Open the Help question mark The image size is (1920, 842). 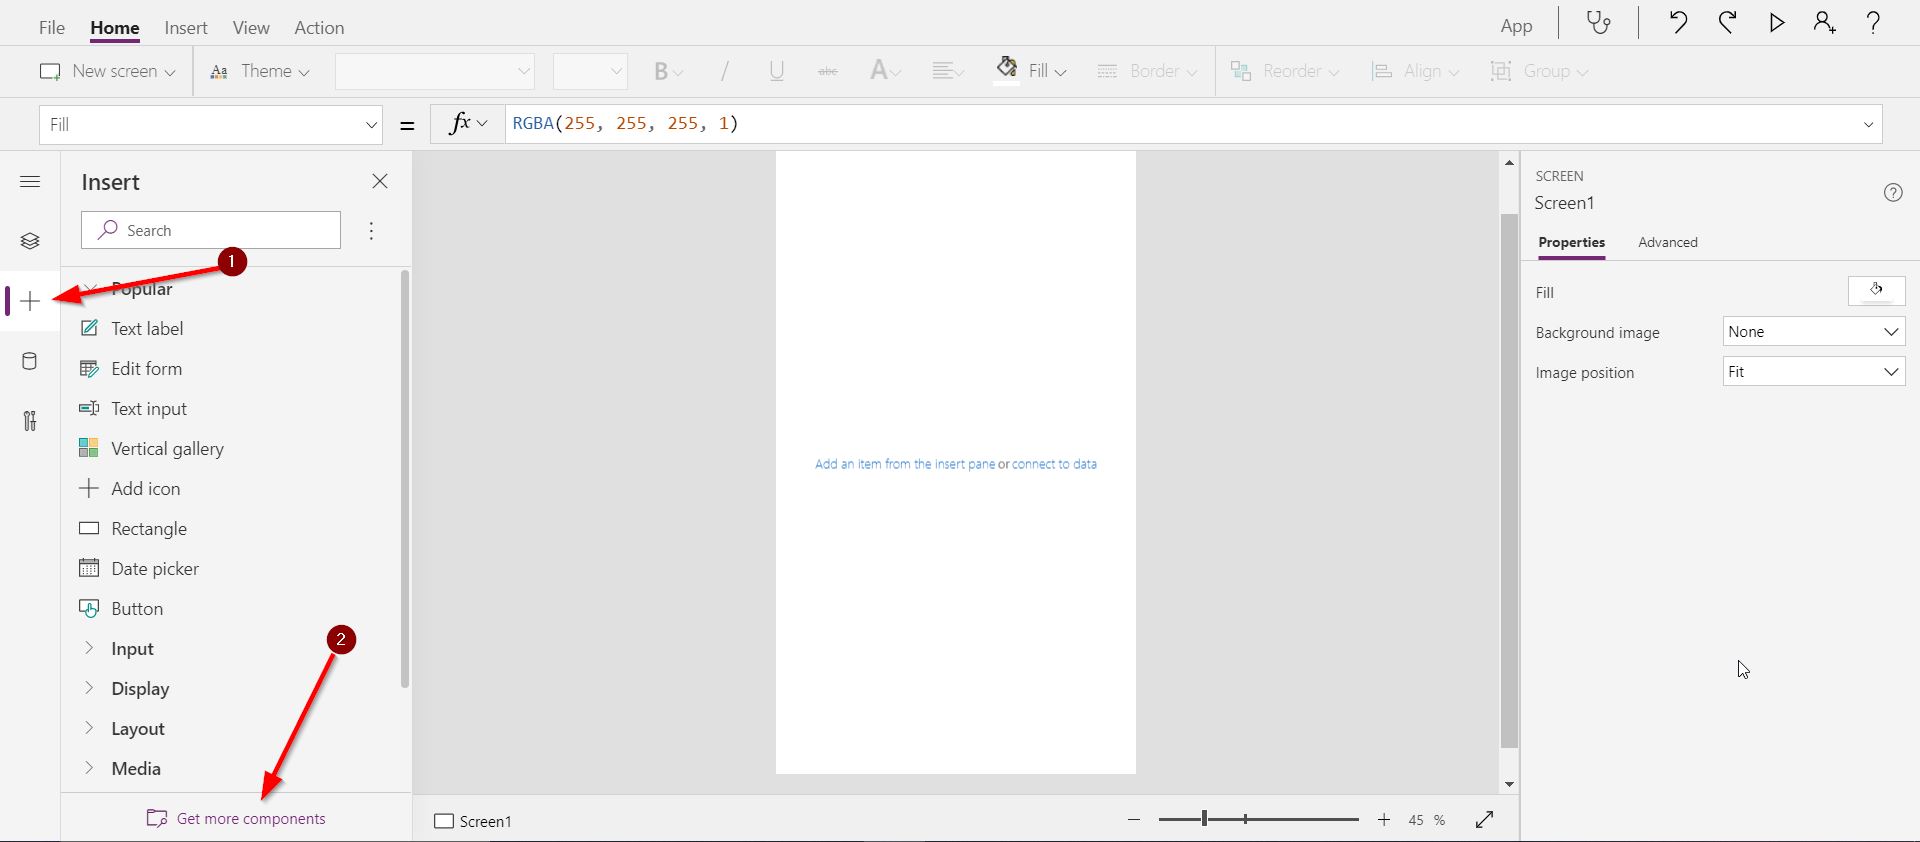(x=1874, y=23)
